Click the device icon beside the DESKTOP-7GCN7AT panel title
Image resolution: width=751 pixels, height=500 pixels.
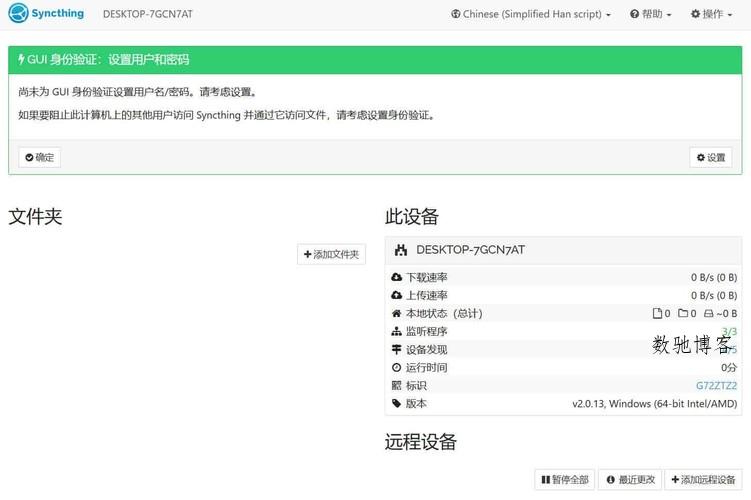click(400, 250)
